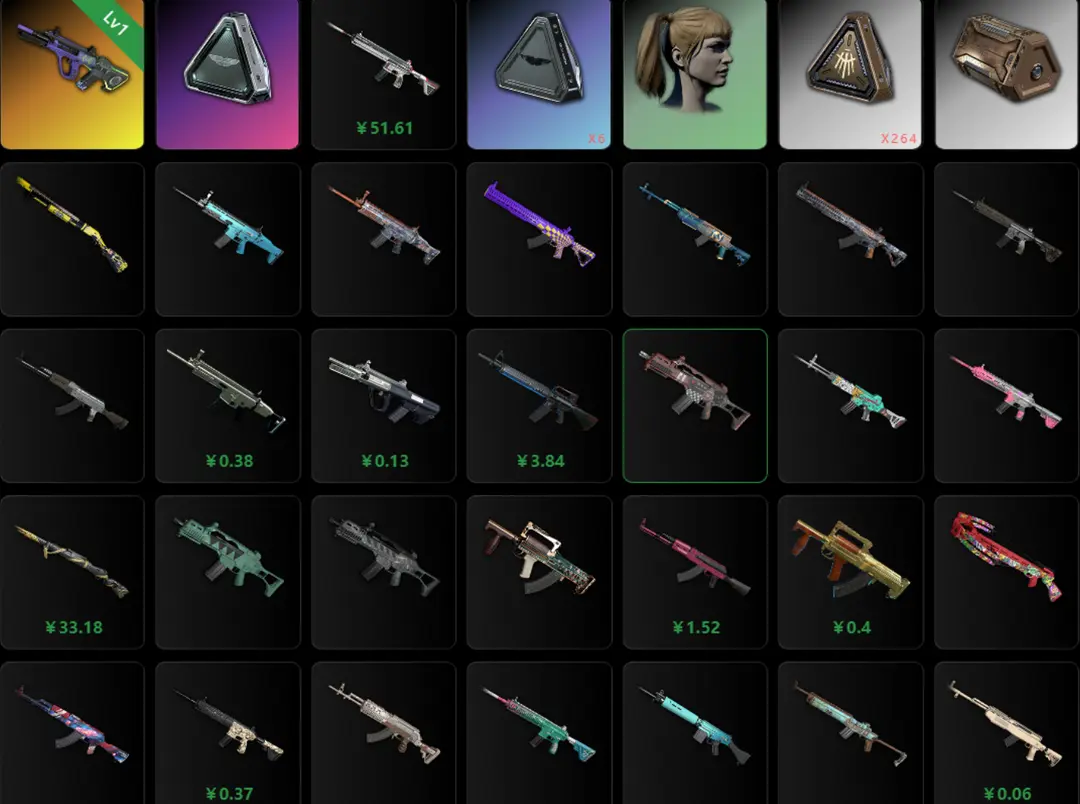Select the Lv1 purple weapon on orange tile

(x=72, y=73)
